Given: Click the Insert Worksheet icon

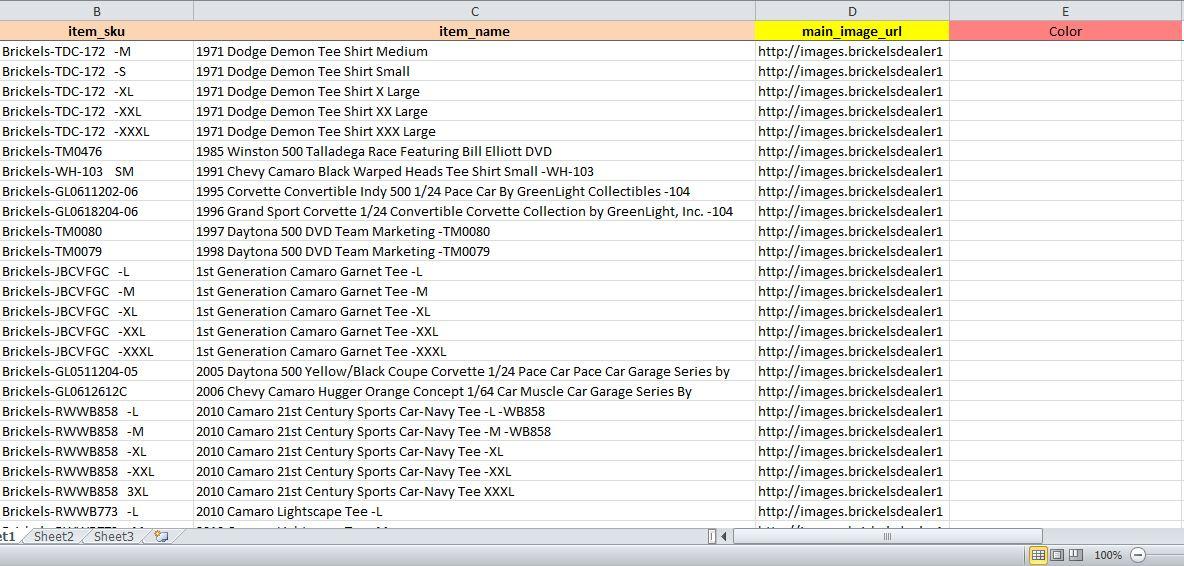Looking at the screenshot, I should (x=160, y=537).
